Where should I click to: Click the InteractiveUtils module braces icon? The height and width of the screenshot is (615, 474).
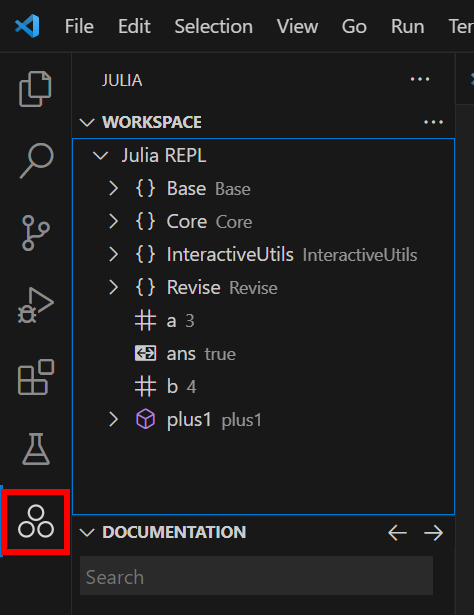(145, 255)
